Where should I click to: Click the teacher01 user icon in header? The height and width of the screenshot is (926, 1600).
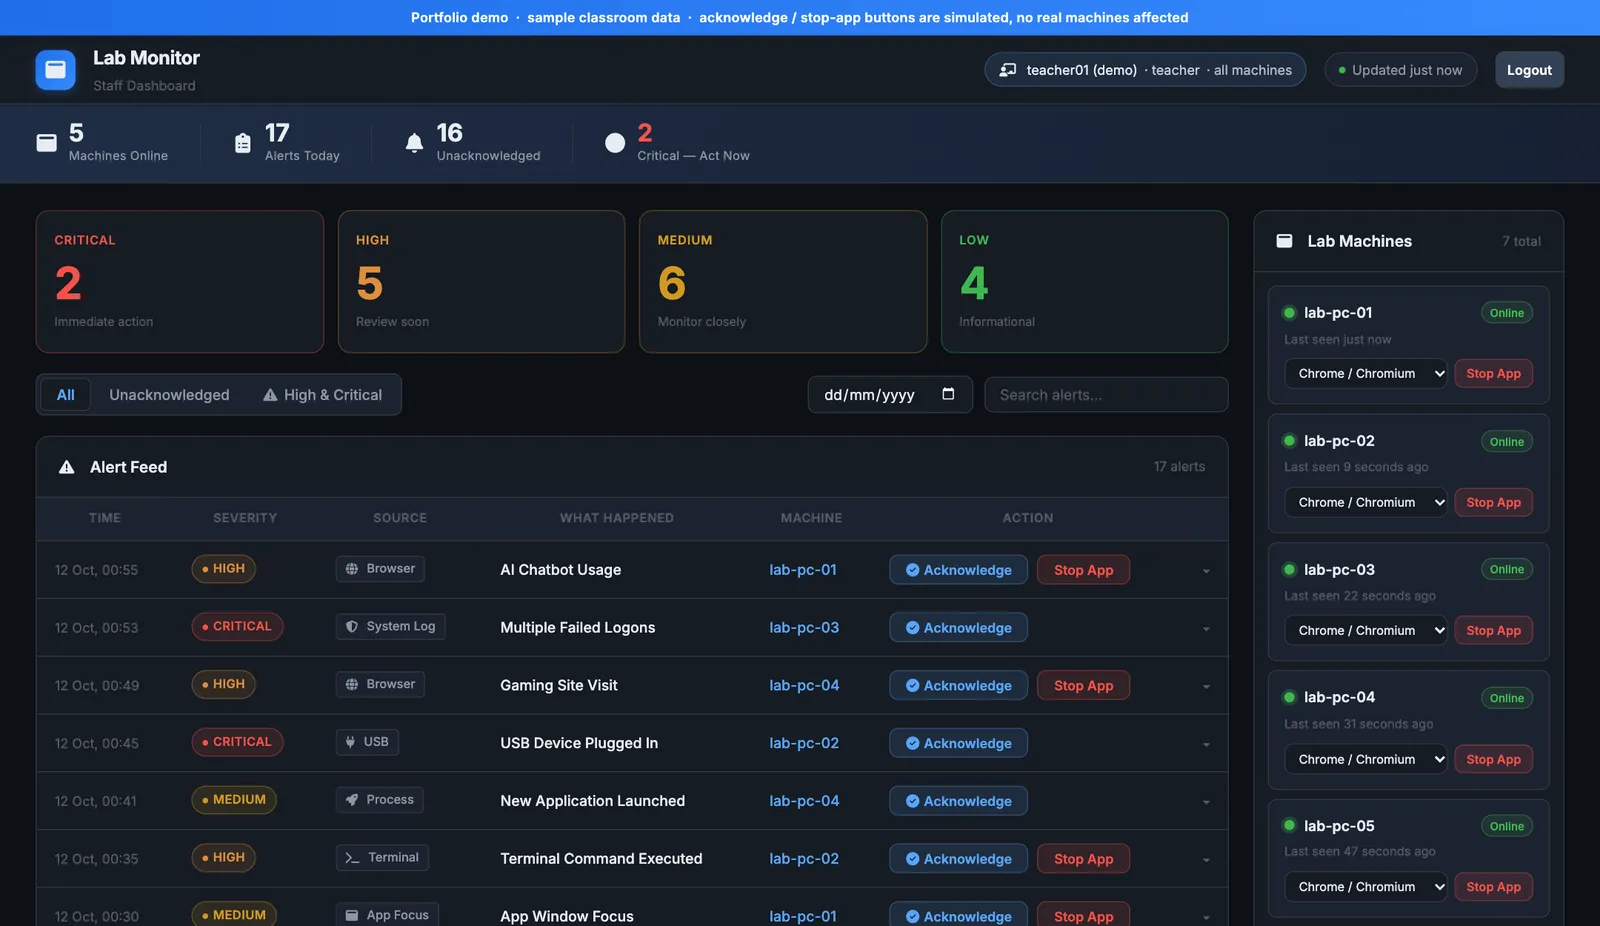pyautogui.click(x=1008, y=70)
